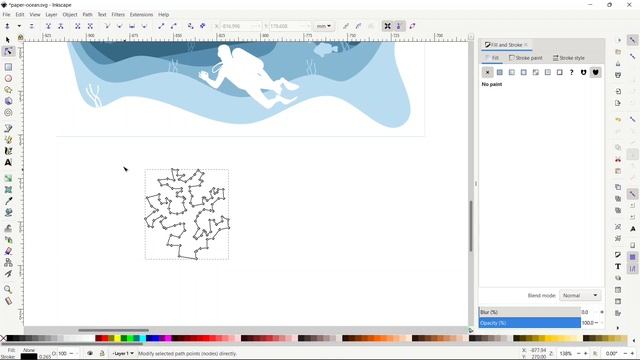This screenshot has width=640, height=360.
Task: Switch to the Fill tab
Action: (492, 58)
